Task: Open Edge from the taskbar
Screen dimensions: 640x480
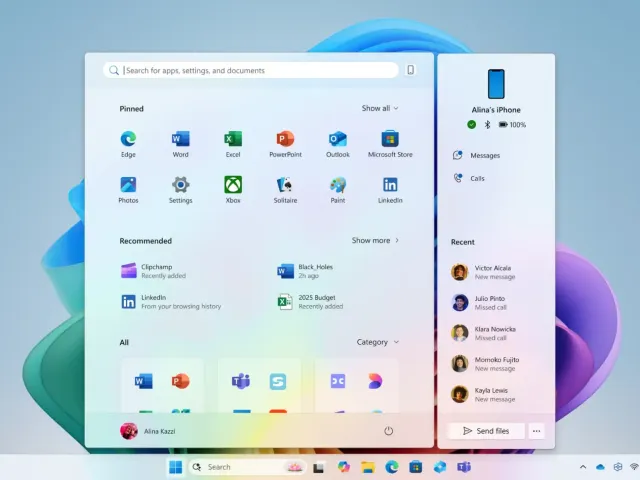Action: click(392, 467)
